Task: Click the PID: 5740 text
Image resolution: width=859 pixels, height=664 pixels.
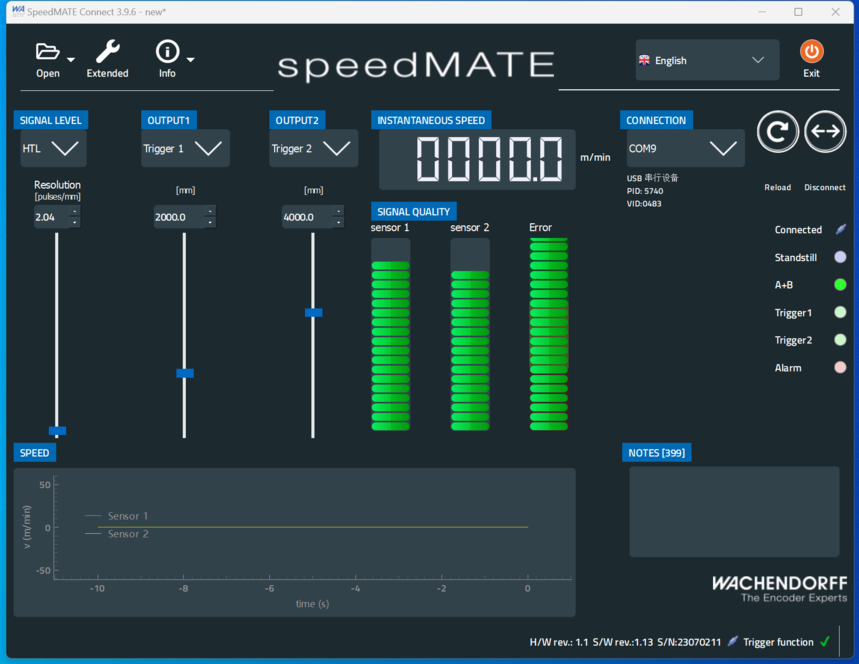Action: [645, 191]
